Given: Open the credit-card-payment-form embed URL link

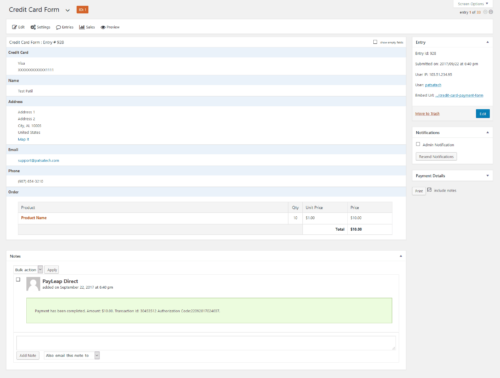Looking at the screenshot, I should pyautogui.click(x=459, y=95).
